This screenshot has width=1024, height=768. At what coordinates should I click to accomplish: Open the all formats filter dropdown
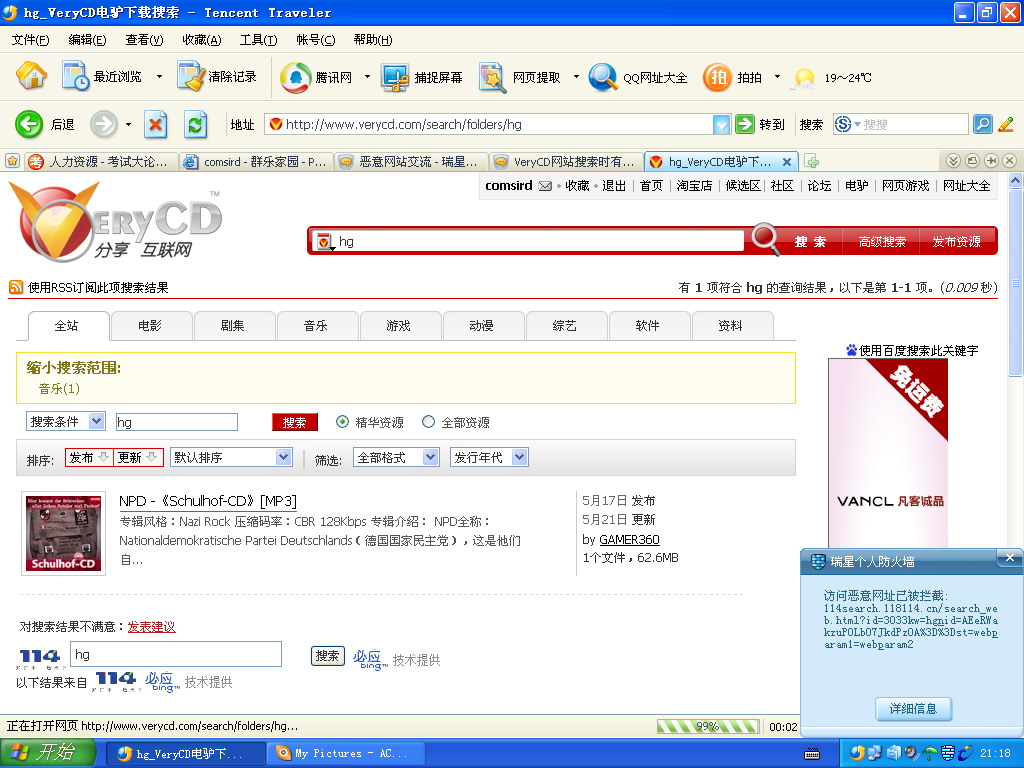[396, 457]
